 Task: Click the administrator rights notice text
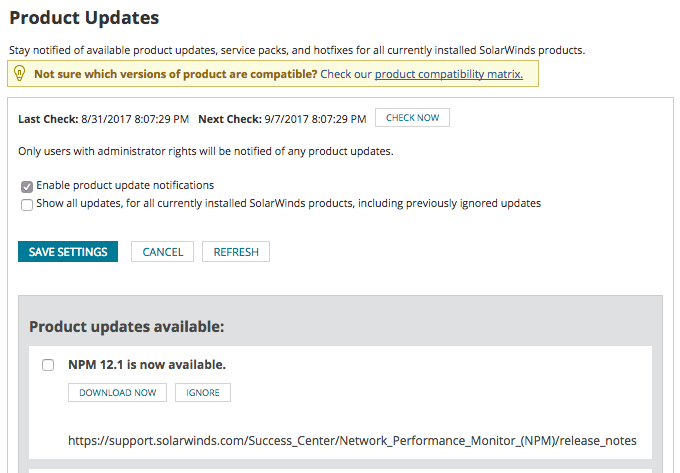[206, 151]
